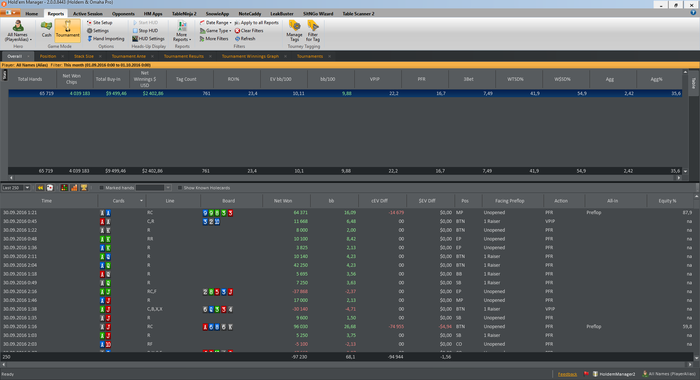Image resolution: width=700 pixels, height=380 pixels.
Task: Open Settings in Options group
Action: coord(98,31)
